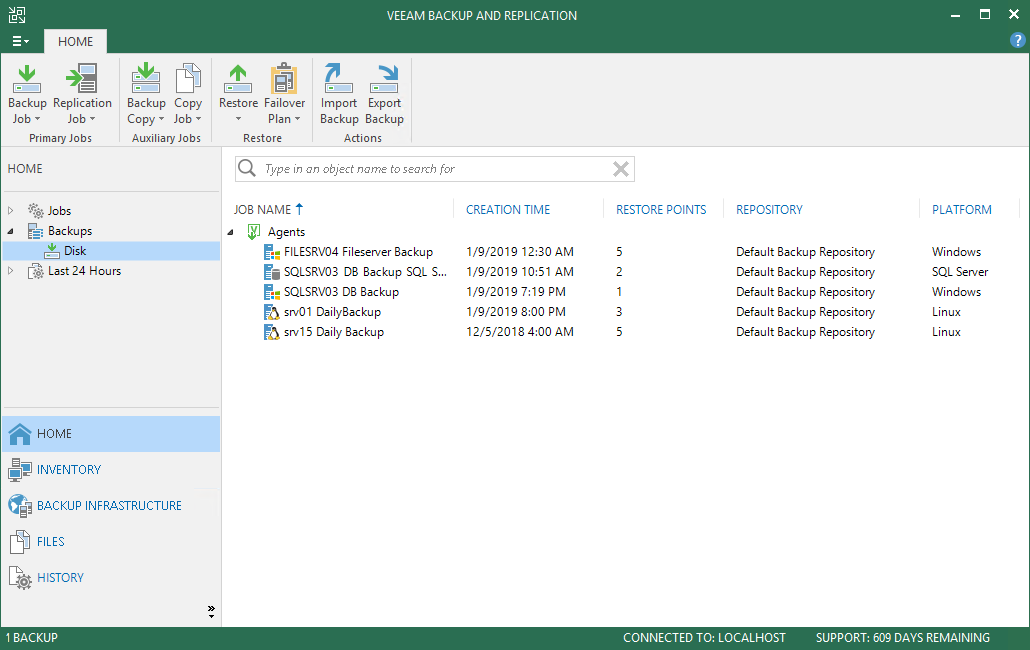Open the FILES view
Image resolution: width=1030 pixels, height=650 pixels.
[111, 542]
